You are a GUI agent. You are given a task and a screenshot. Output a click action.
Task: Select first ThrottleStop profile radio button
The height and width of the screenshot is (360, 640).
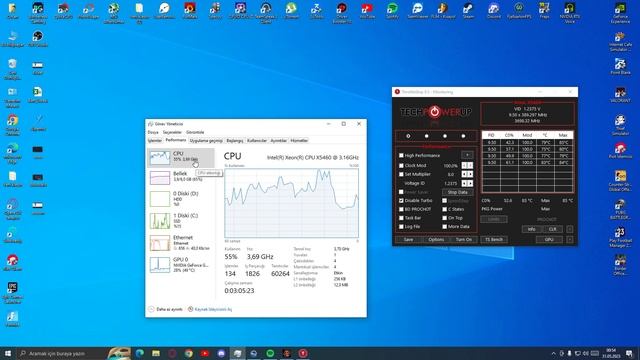pyautogui.click(x=408, y=136)
